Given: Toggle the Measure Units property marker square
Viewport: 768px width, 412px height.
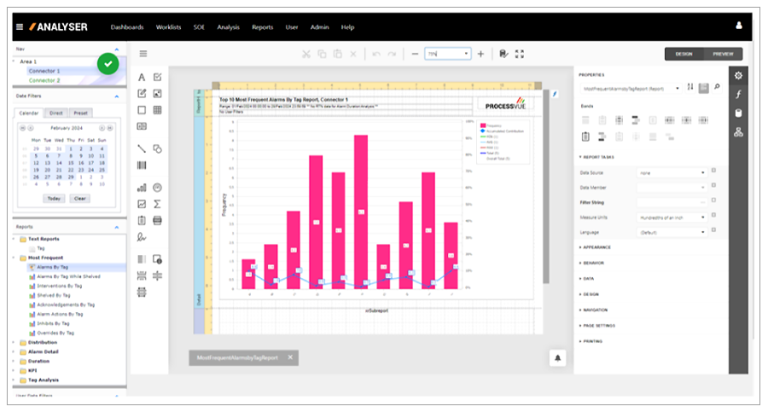Looking at the screenshot, I should pyautogui.click(x=714, y=215).
